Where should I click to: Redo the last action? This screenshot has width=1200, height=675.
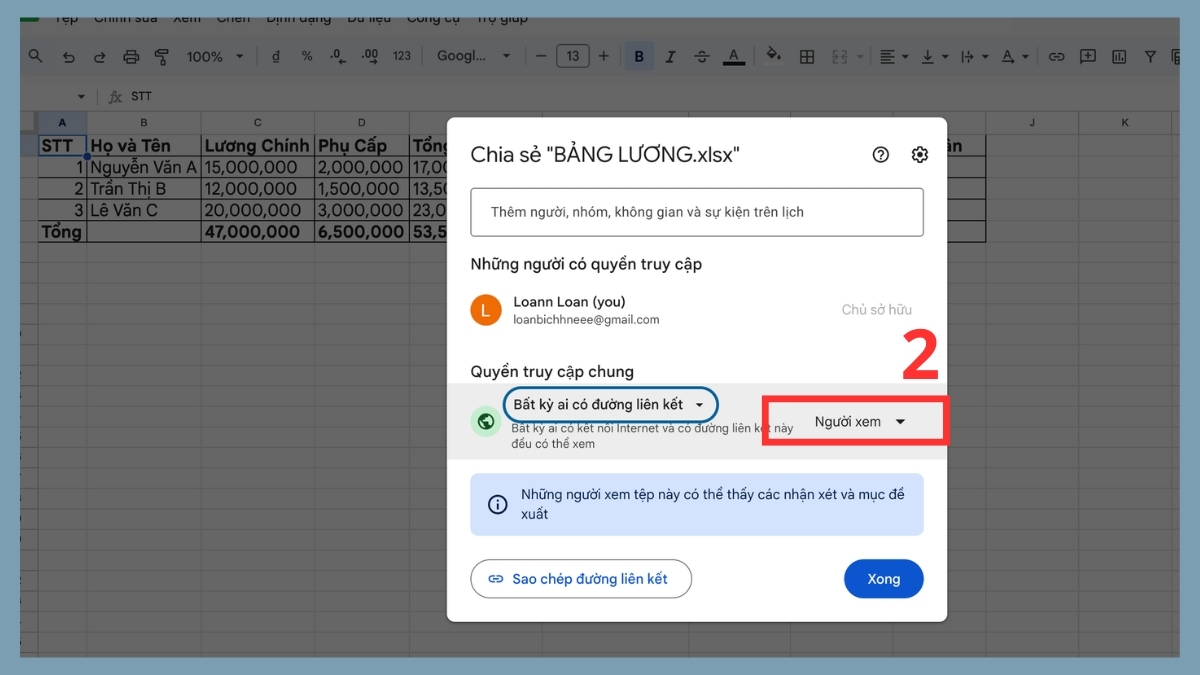(98, 56)
